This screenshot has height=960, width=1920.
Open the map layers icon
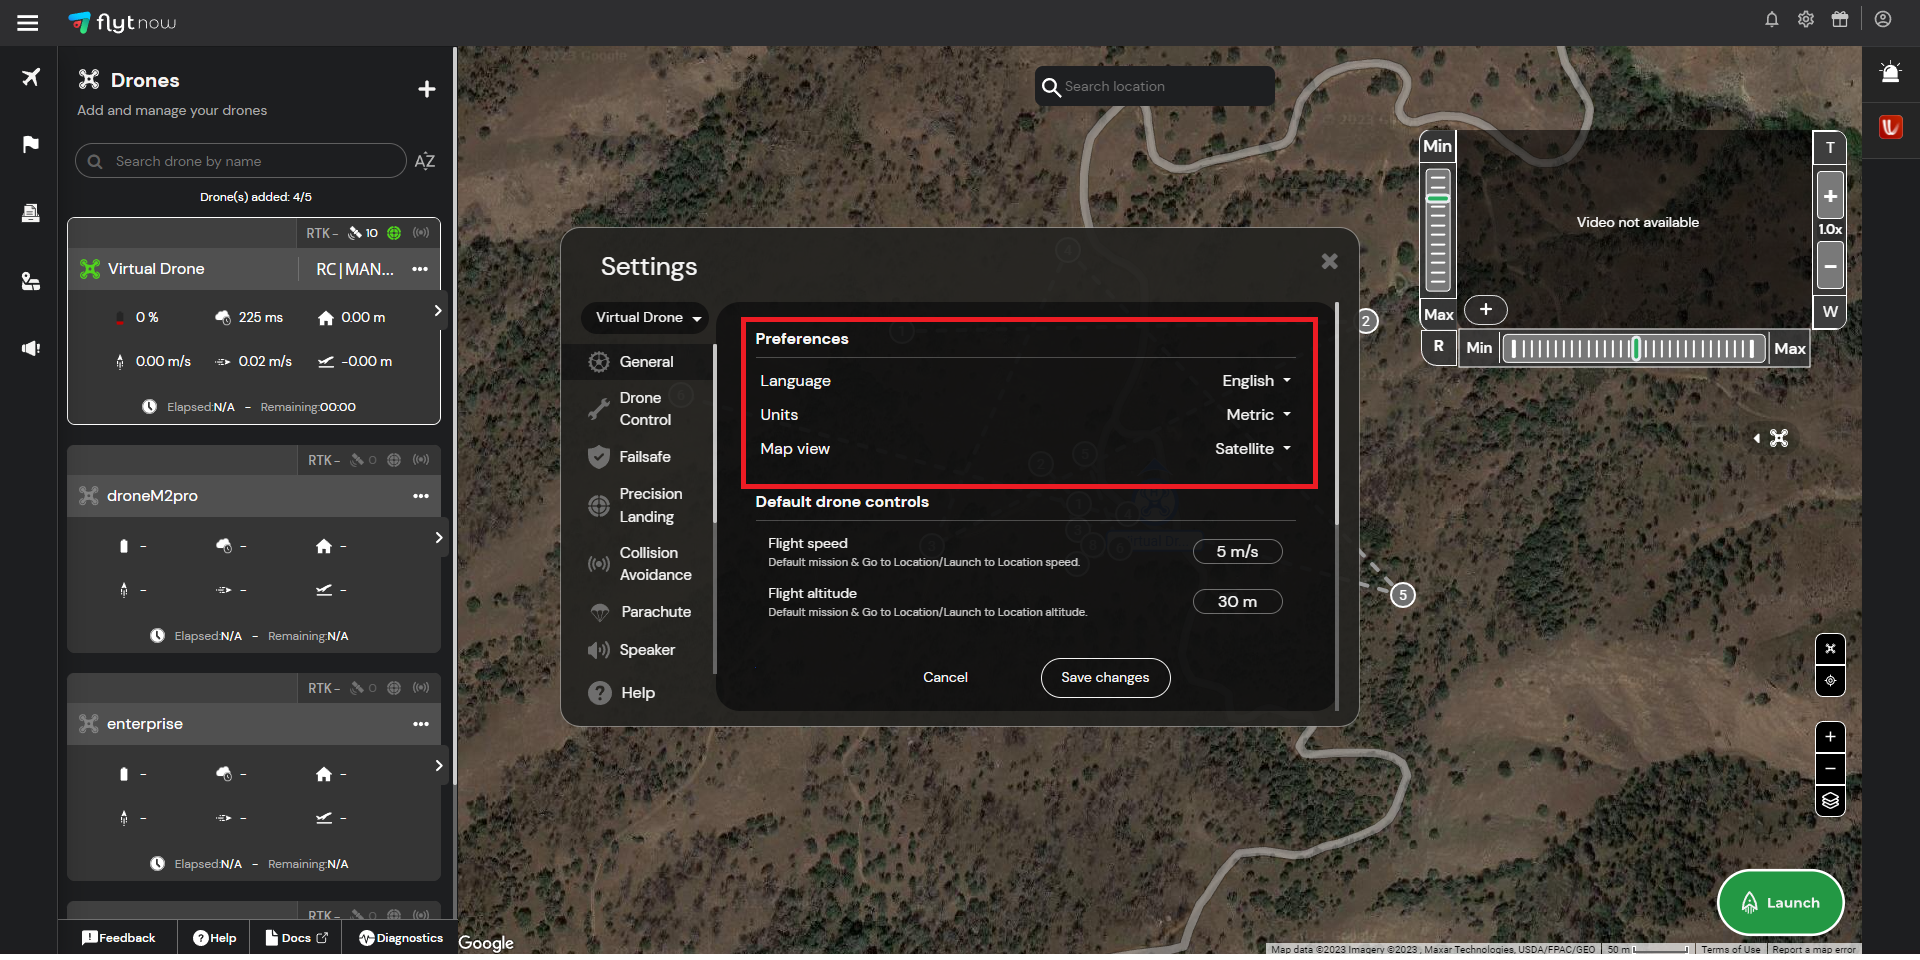click(x=1829, y=801)
